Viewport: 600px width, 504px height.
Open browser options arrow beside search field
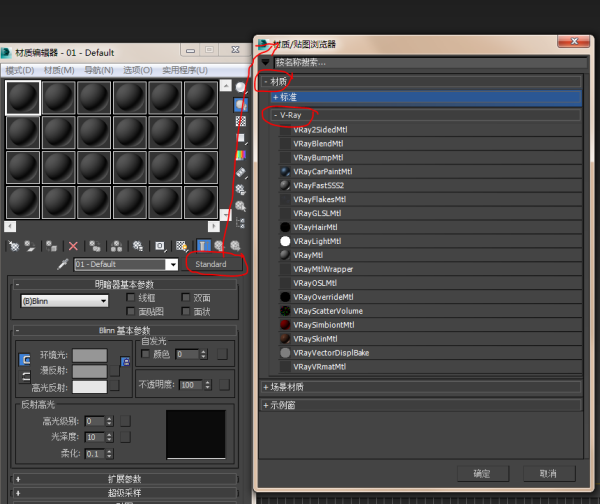click(x=266, y=62)
